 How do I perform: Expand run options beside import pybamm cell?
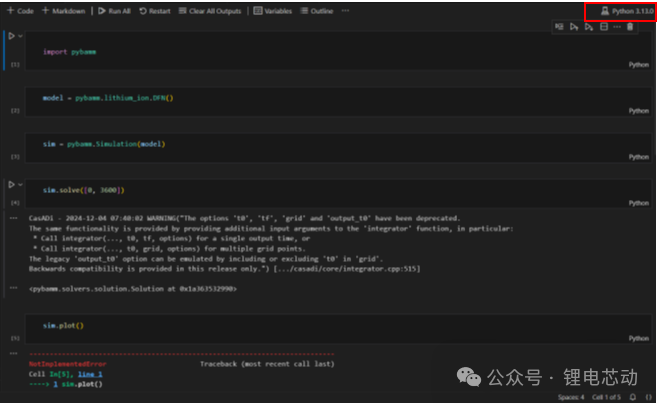[20, 36]
